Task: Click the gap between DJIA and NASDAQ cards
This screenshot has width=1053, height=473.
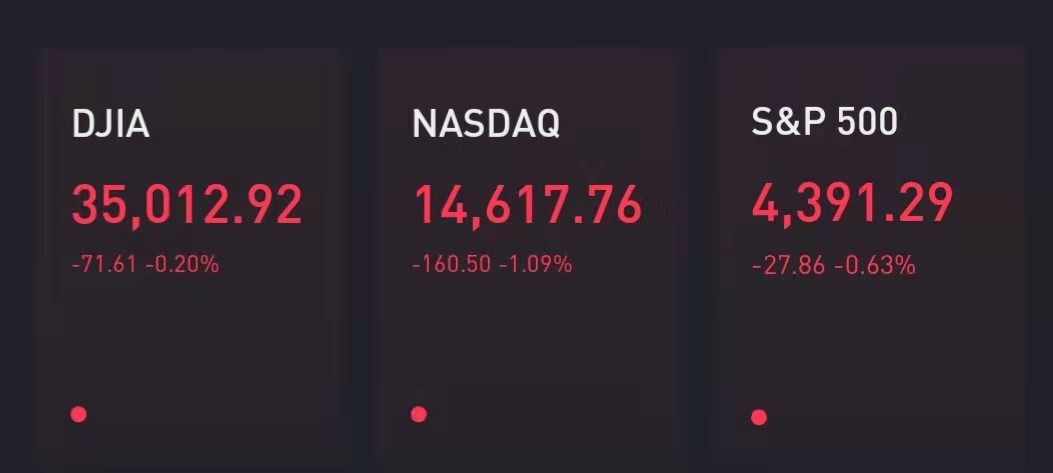Action: point(361,250)
